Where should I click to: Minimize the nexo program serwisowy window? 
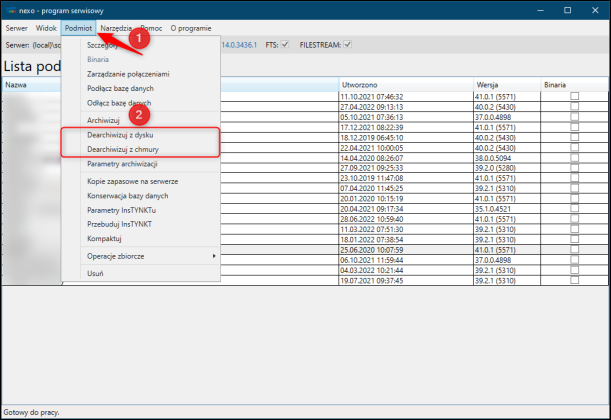click(540, 11)
